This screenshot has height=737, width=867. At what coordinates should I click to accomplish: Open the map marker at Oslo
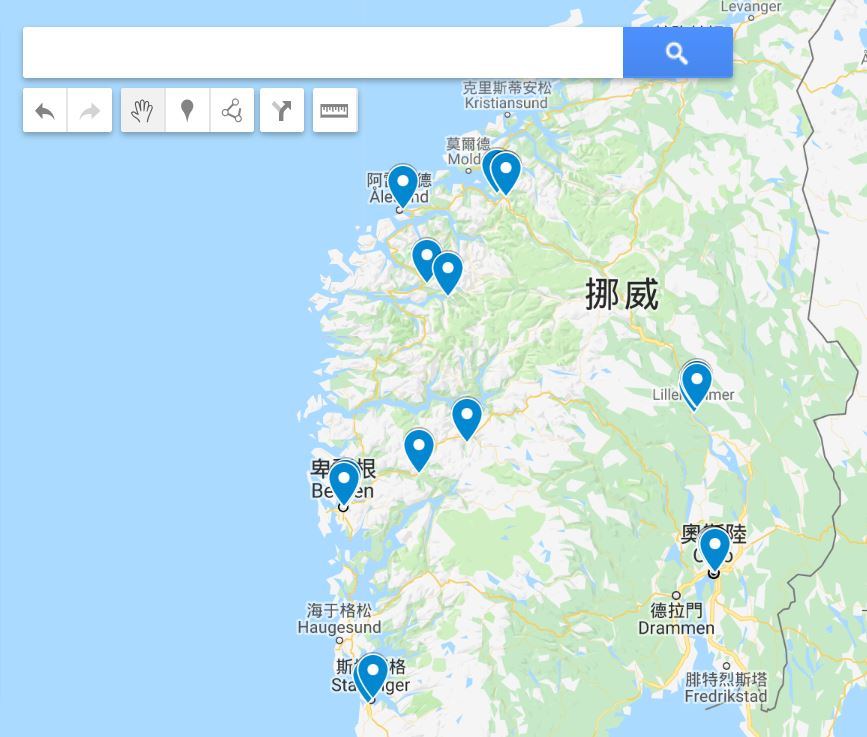point(714,548)
